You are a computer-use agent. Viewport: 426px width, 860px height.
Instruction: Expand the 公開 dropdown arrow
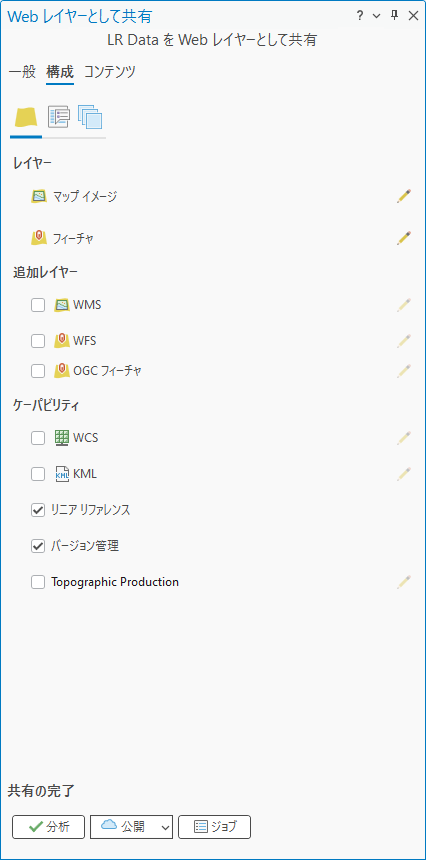click(166, 827)
